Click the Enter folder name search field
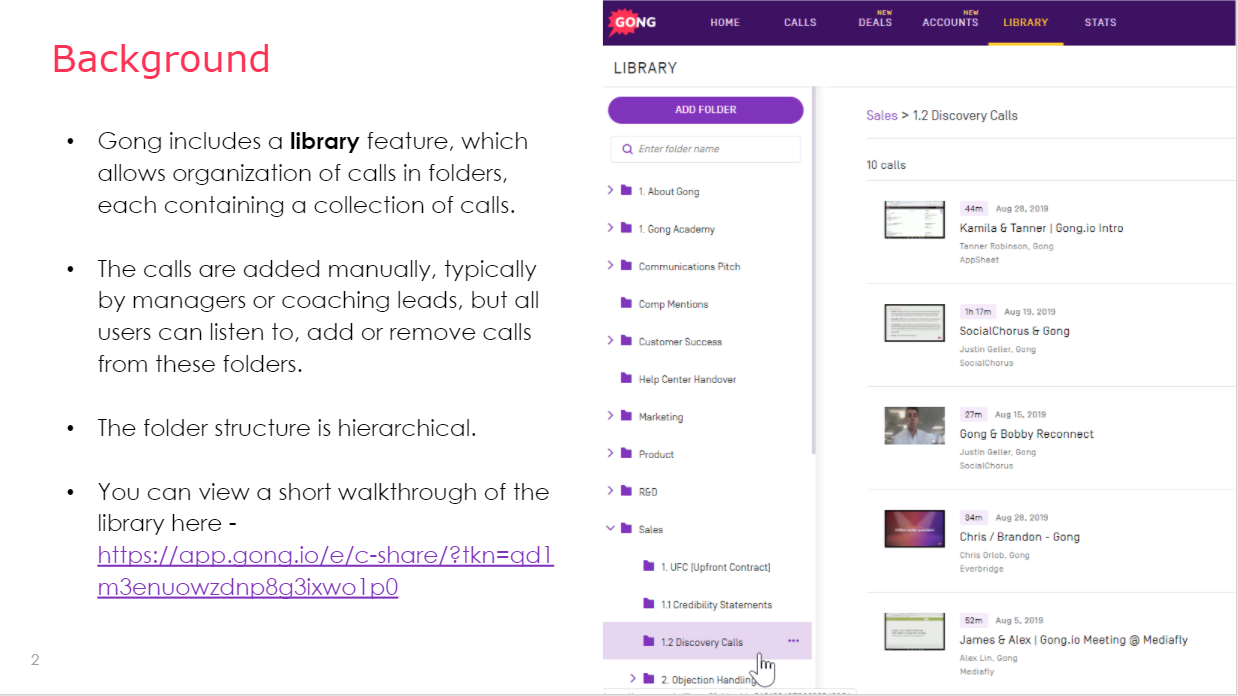Image resolution: width=1238 pixels, height=696 pixels. 706,149
